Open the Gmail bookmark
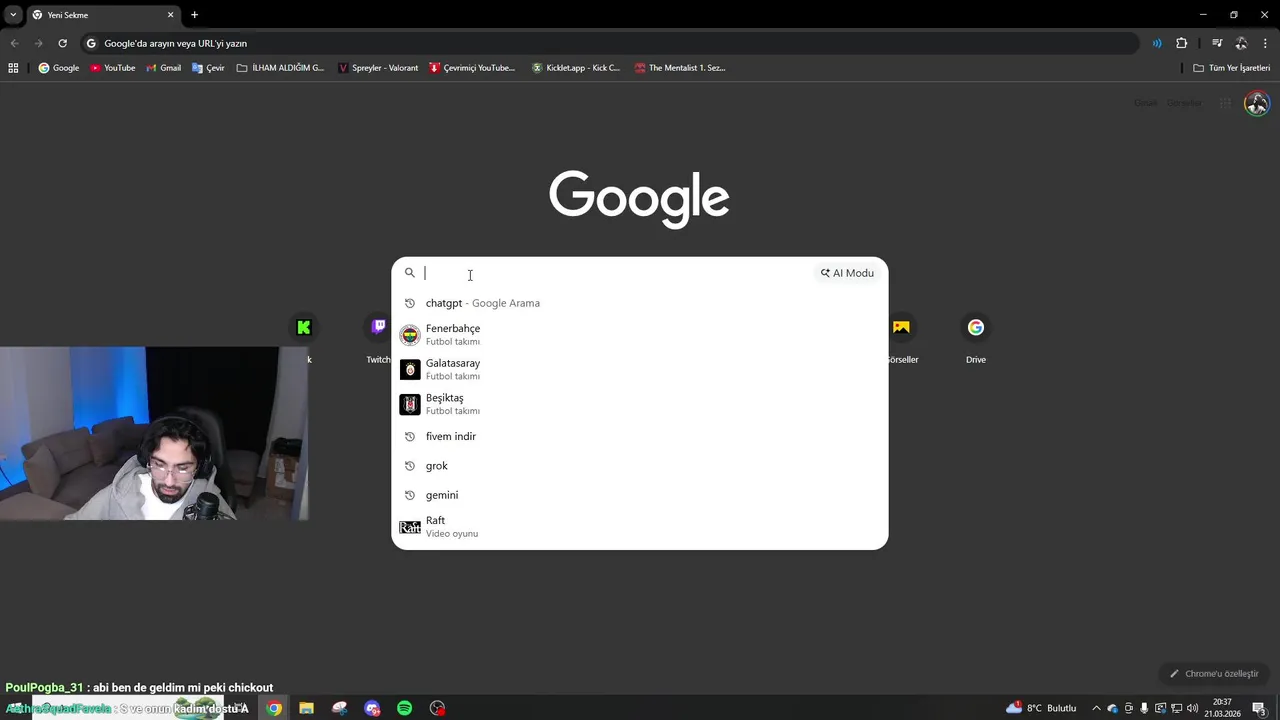The height and width of the screenshot is (720, 1280). tap(163, 68)
